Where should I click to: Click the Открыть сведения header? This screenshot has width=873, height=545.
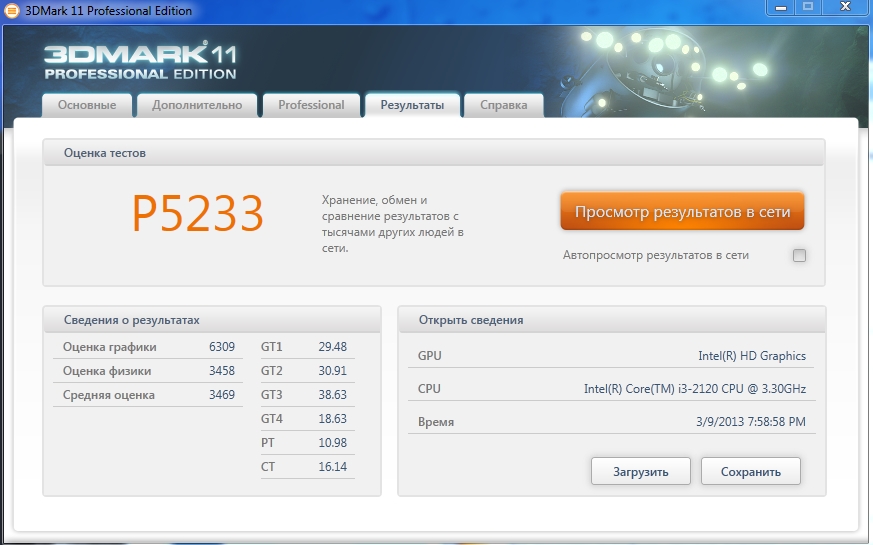tap(612, 320)
